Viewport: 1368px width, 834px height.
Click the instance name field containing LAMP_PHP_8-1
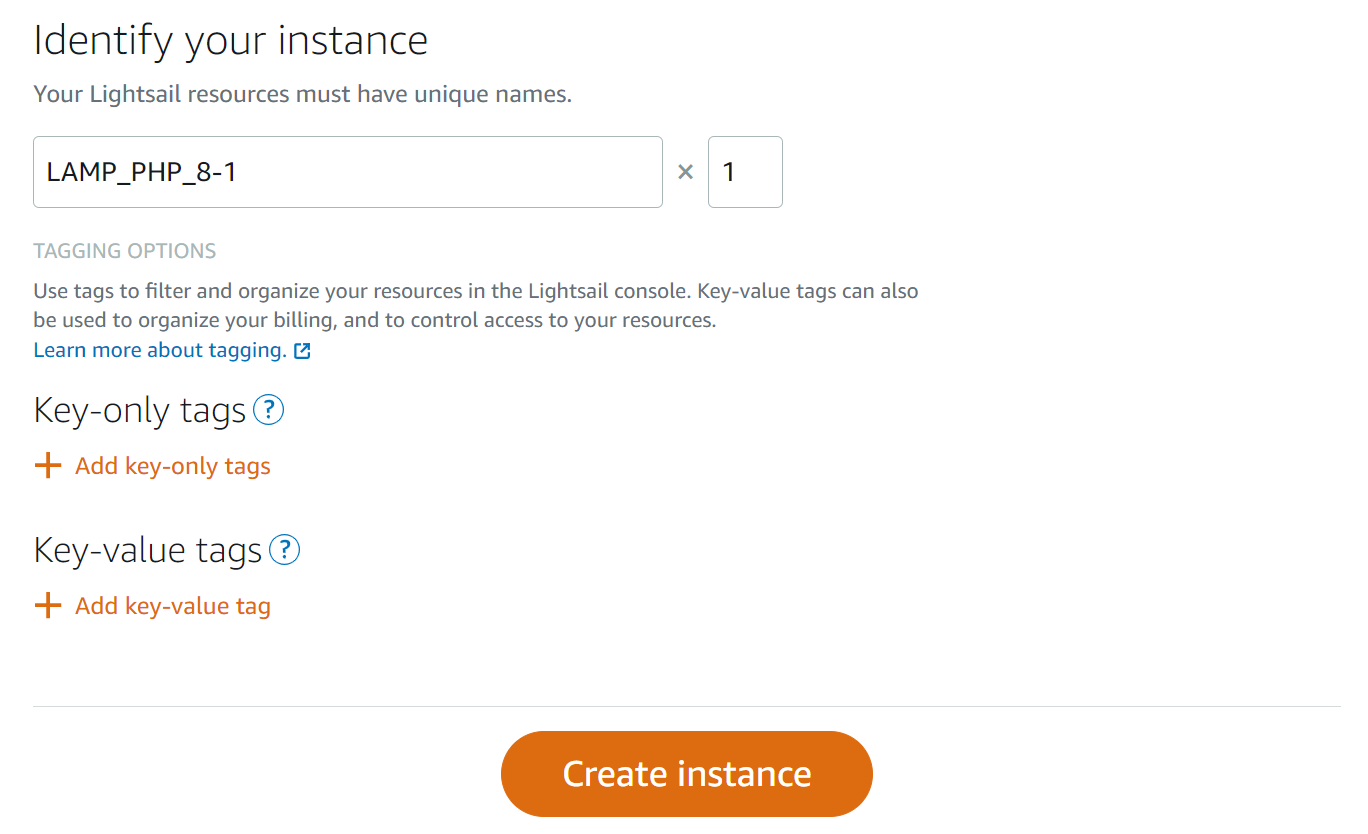(x=348, y=172)
